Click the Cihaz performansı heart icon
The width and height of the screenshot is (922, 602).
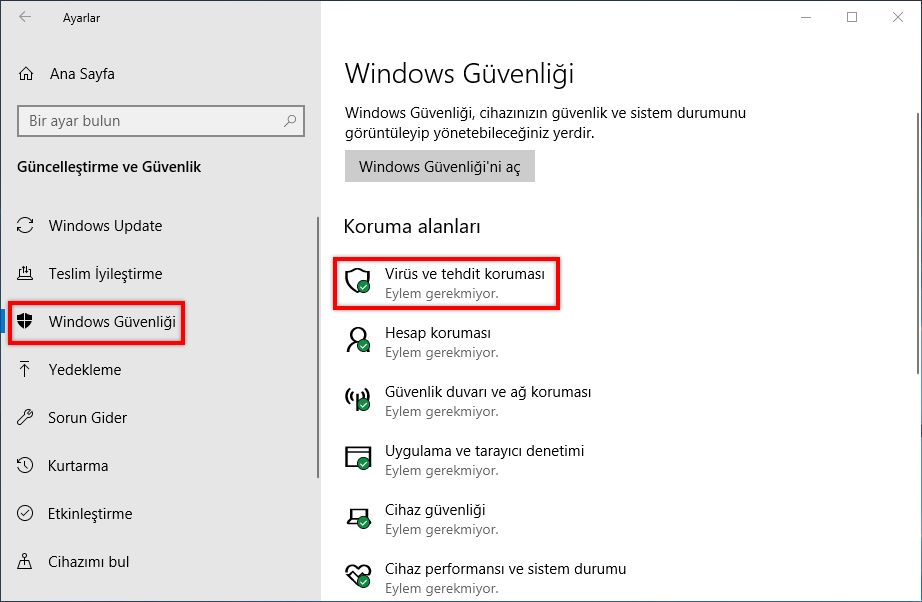tap(357, 577)
